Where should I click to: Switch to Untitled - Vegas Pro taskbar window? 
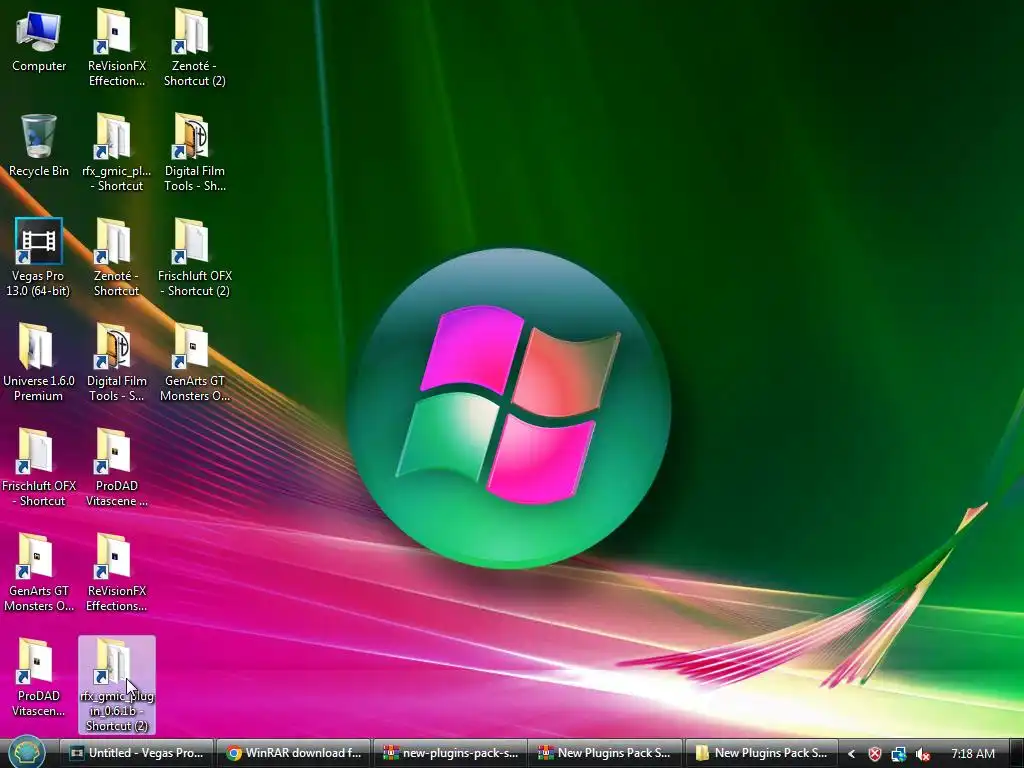coord(136,753)
